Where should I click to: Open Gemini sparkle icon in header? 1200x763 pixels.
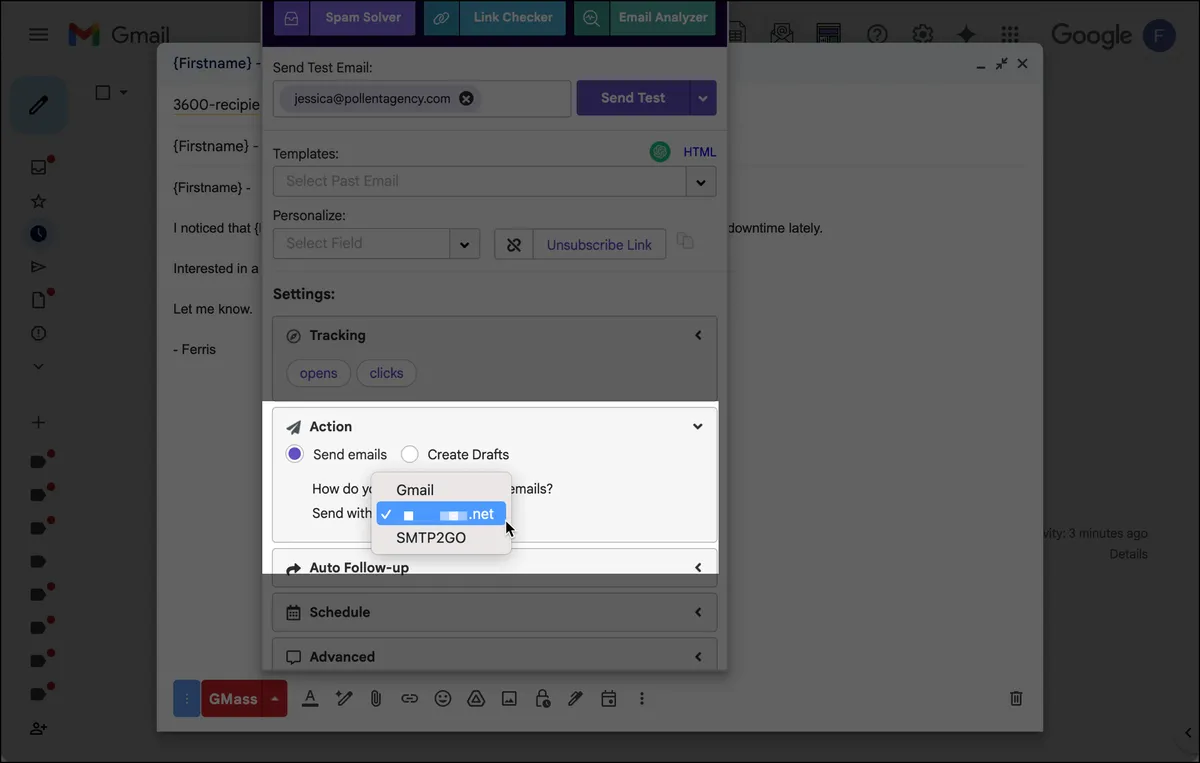966,35
